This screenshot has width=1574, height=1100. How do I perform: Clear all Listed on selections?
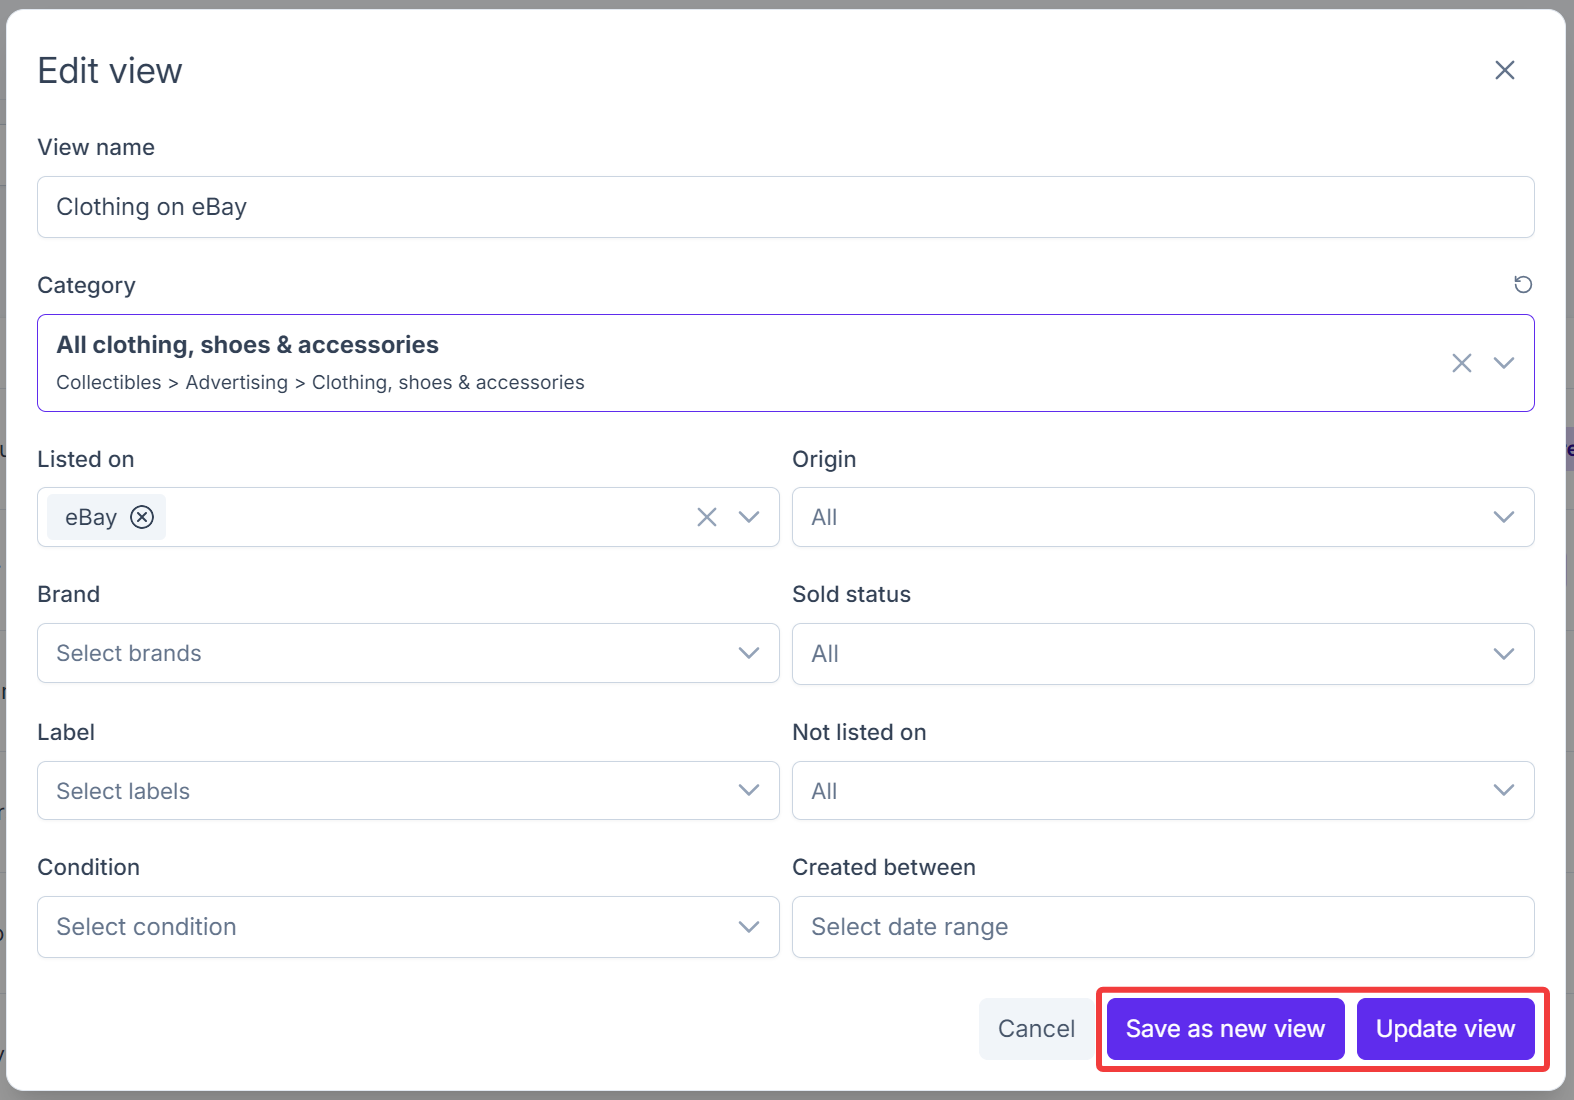[706, 517]
